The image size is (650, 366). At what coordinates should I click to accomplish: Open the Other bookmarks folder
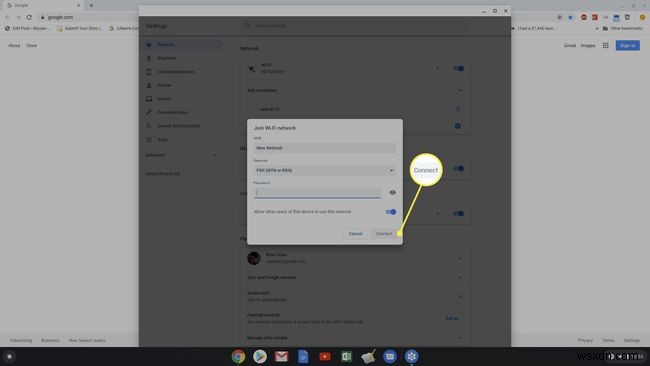(622, 28)
